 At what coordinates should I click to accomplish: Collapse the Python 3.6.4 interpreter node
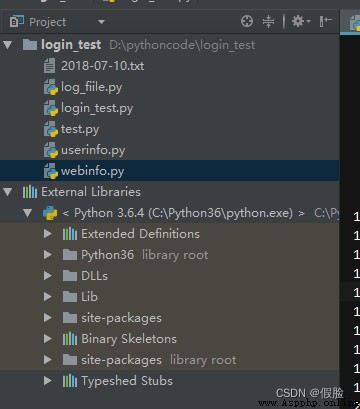pyautogui.click(x=28, y=213)
